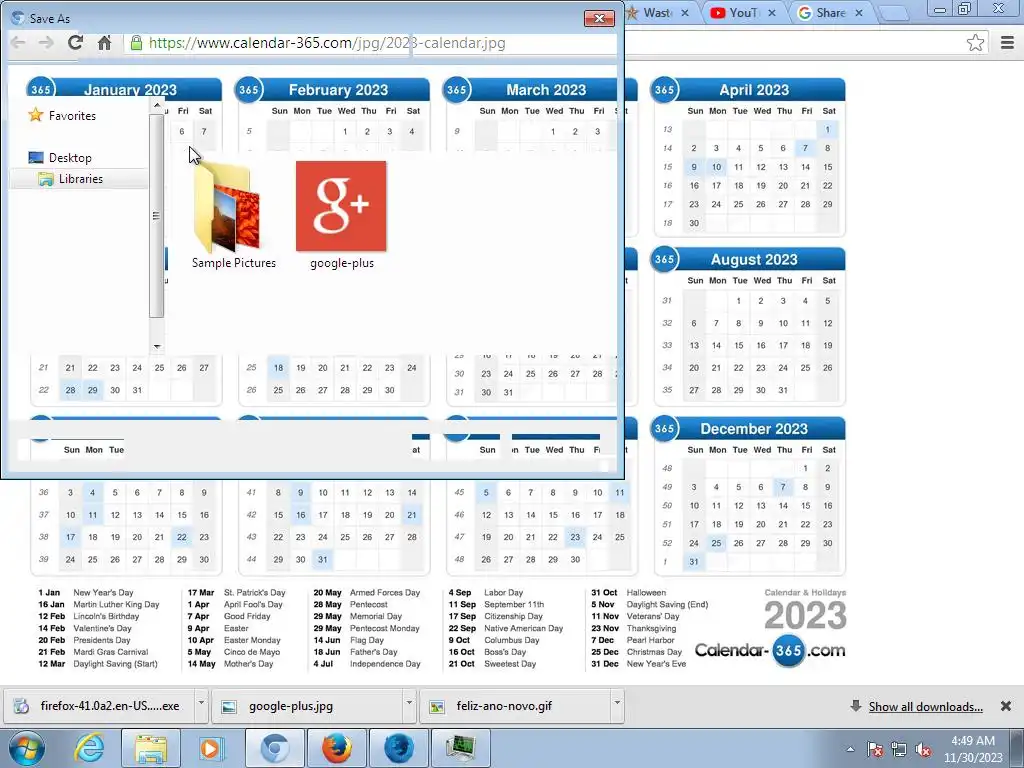Select Libraries in the navigation pane
This screenshot has height=768, width=1024.
click(x=71, y=179)
